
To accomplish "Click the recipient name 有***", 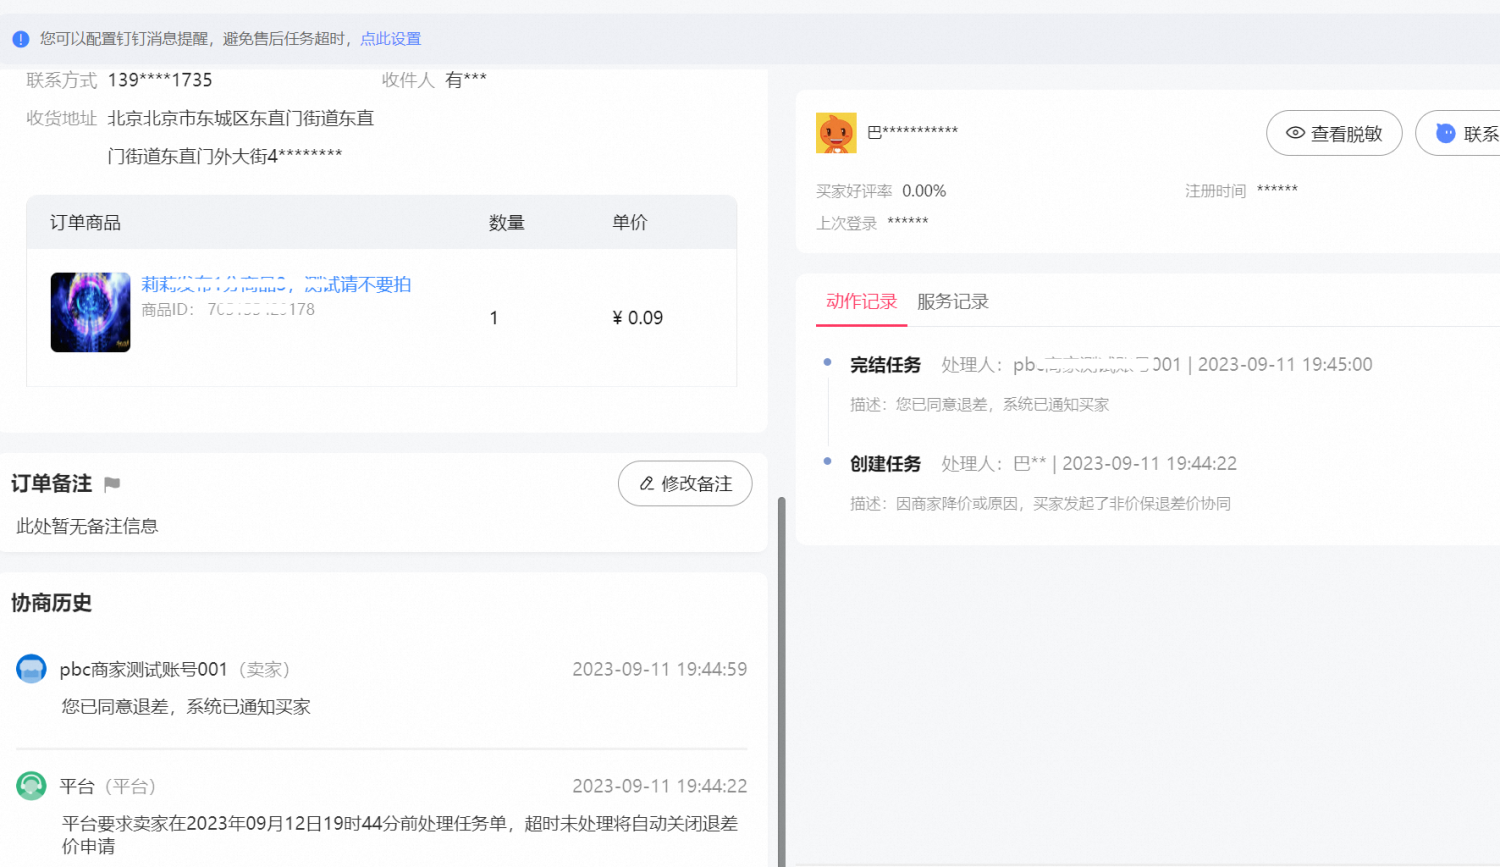I will point(466,80).
